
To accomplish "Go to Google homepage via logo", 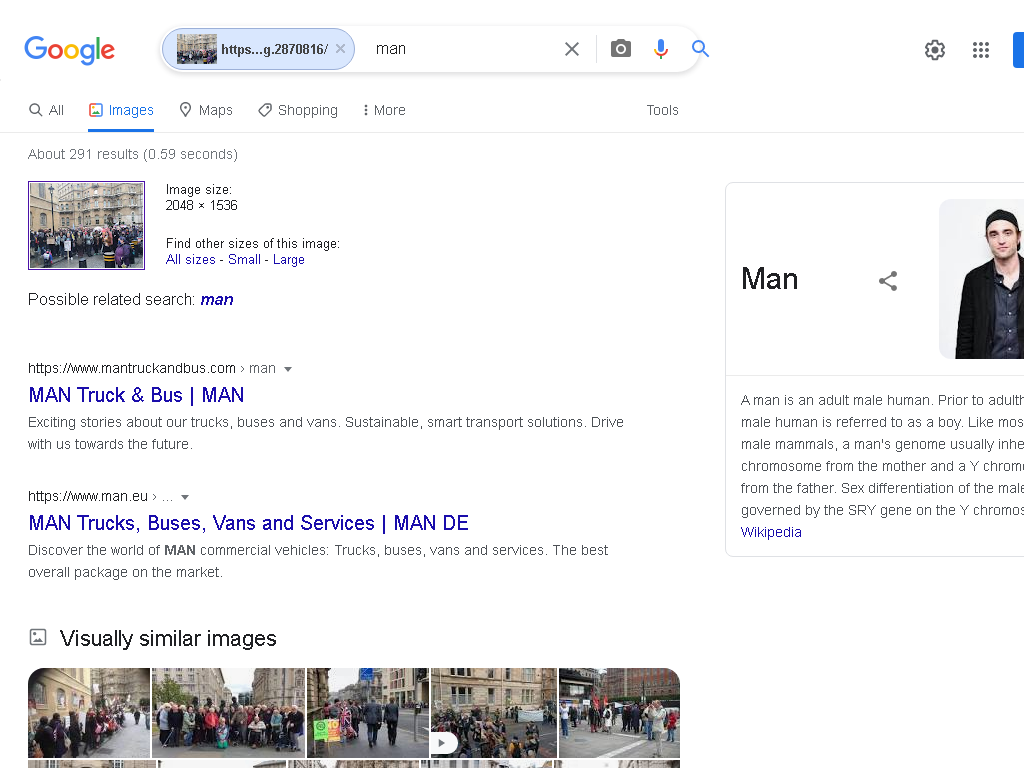I will [69, 50].
